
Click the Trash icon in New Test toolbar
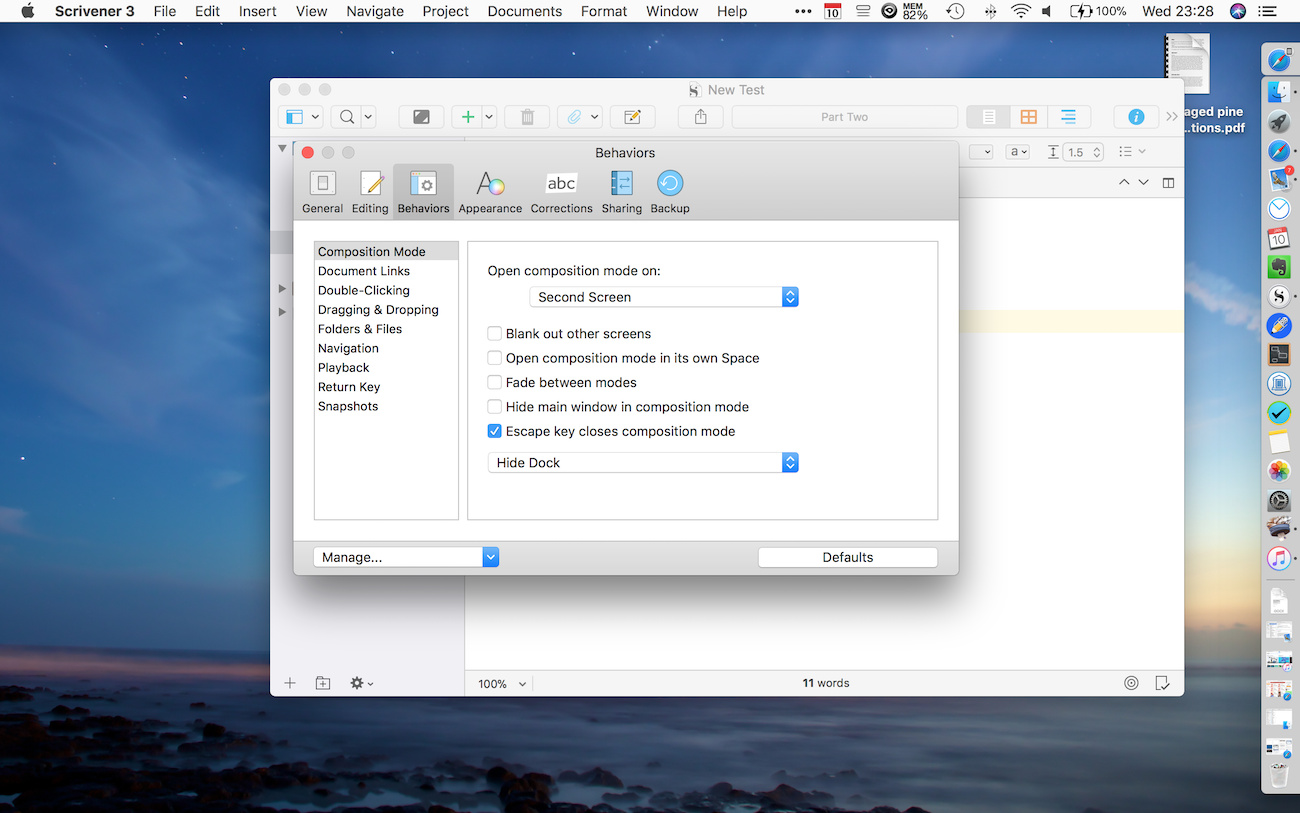click(527, 117)
